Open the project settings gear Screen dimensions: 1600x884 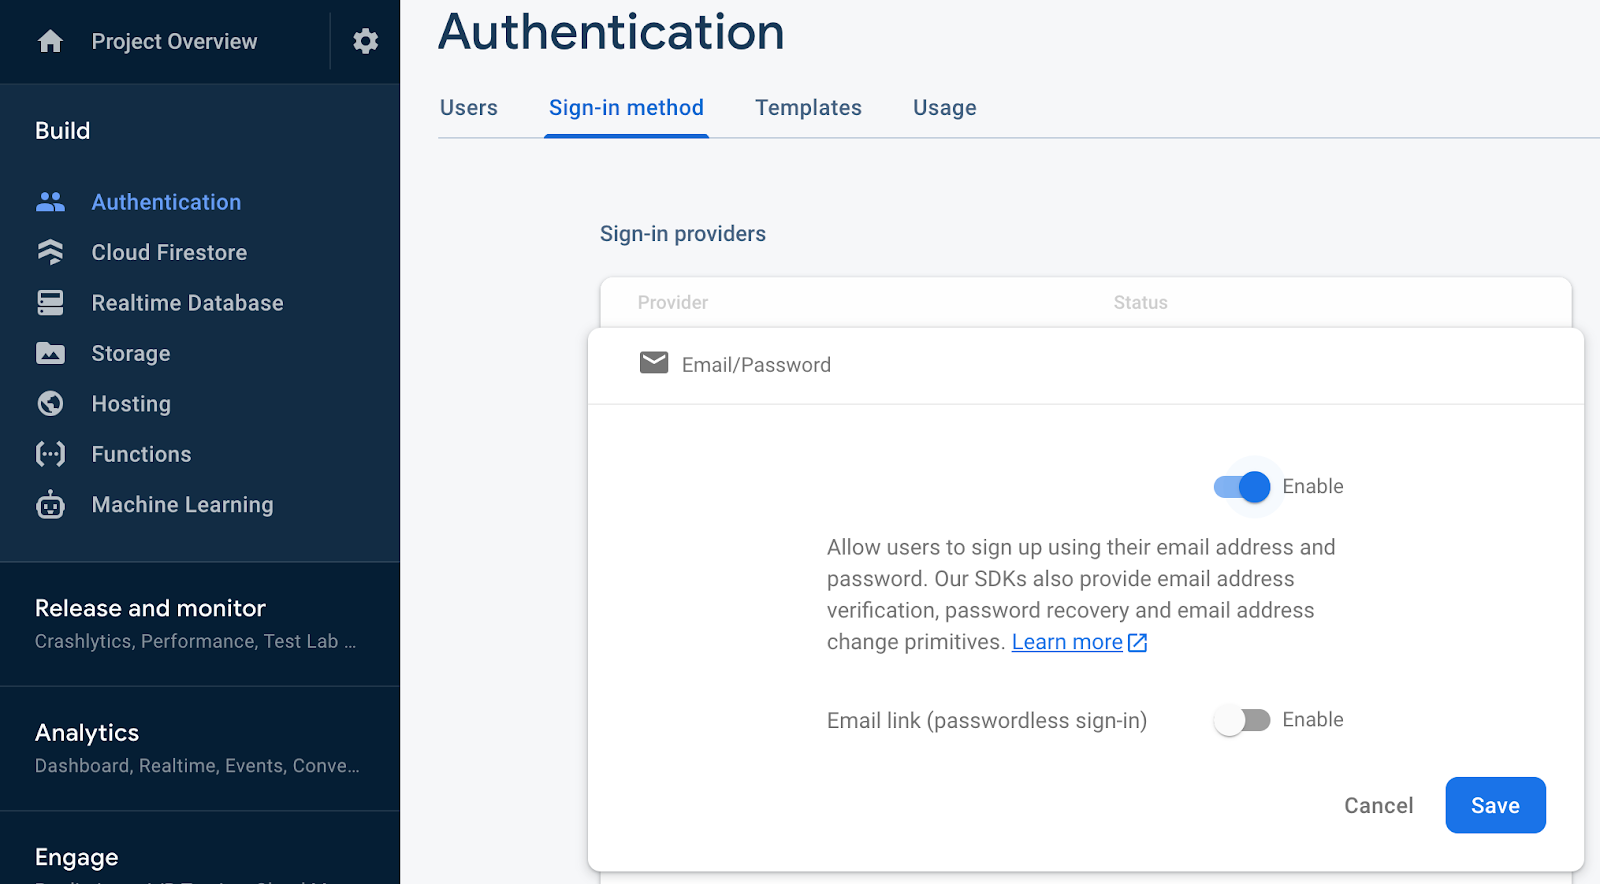[x=365, y=41]
